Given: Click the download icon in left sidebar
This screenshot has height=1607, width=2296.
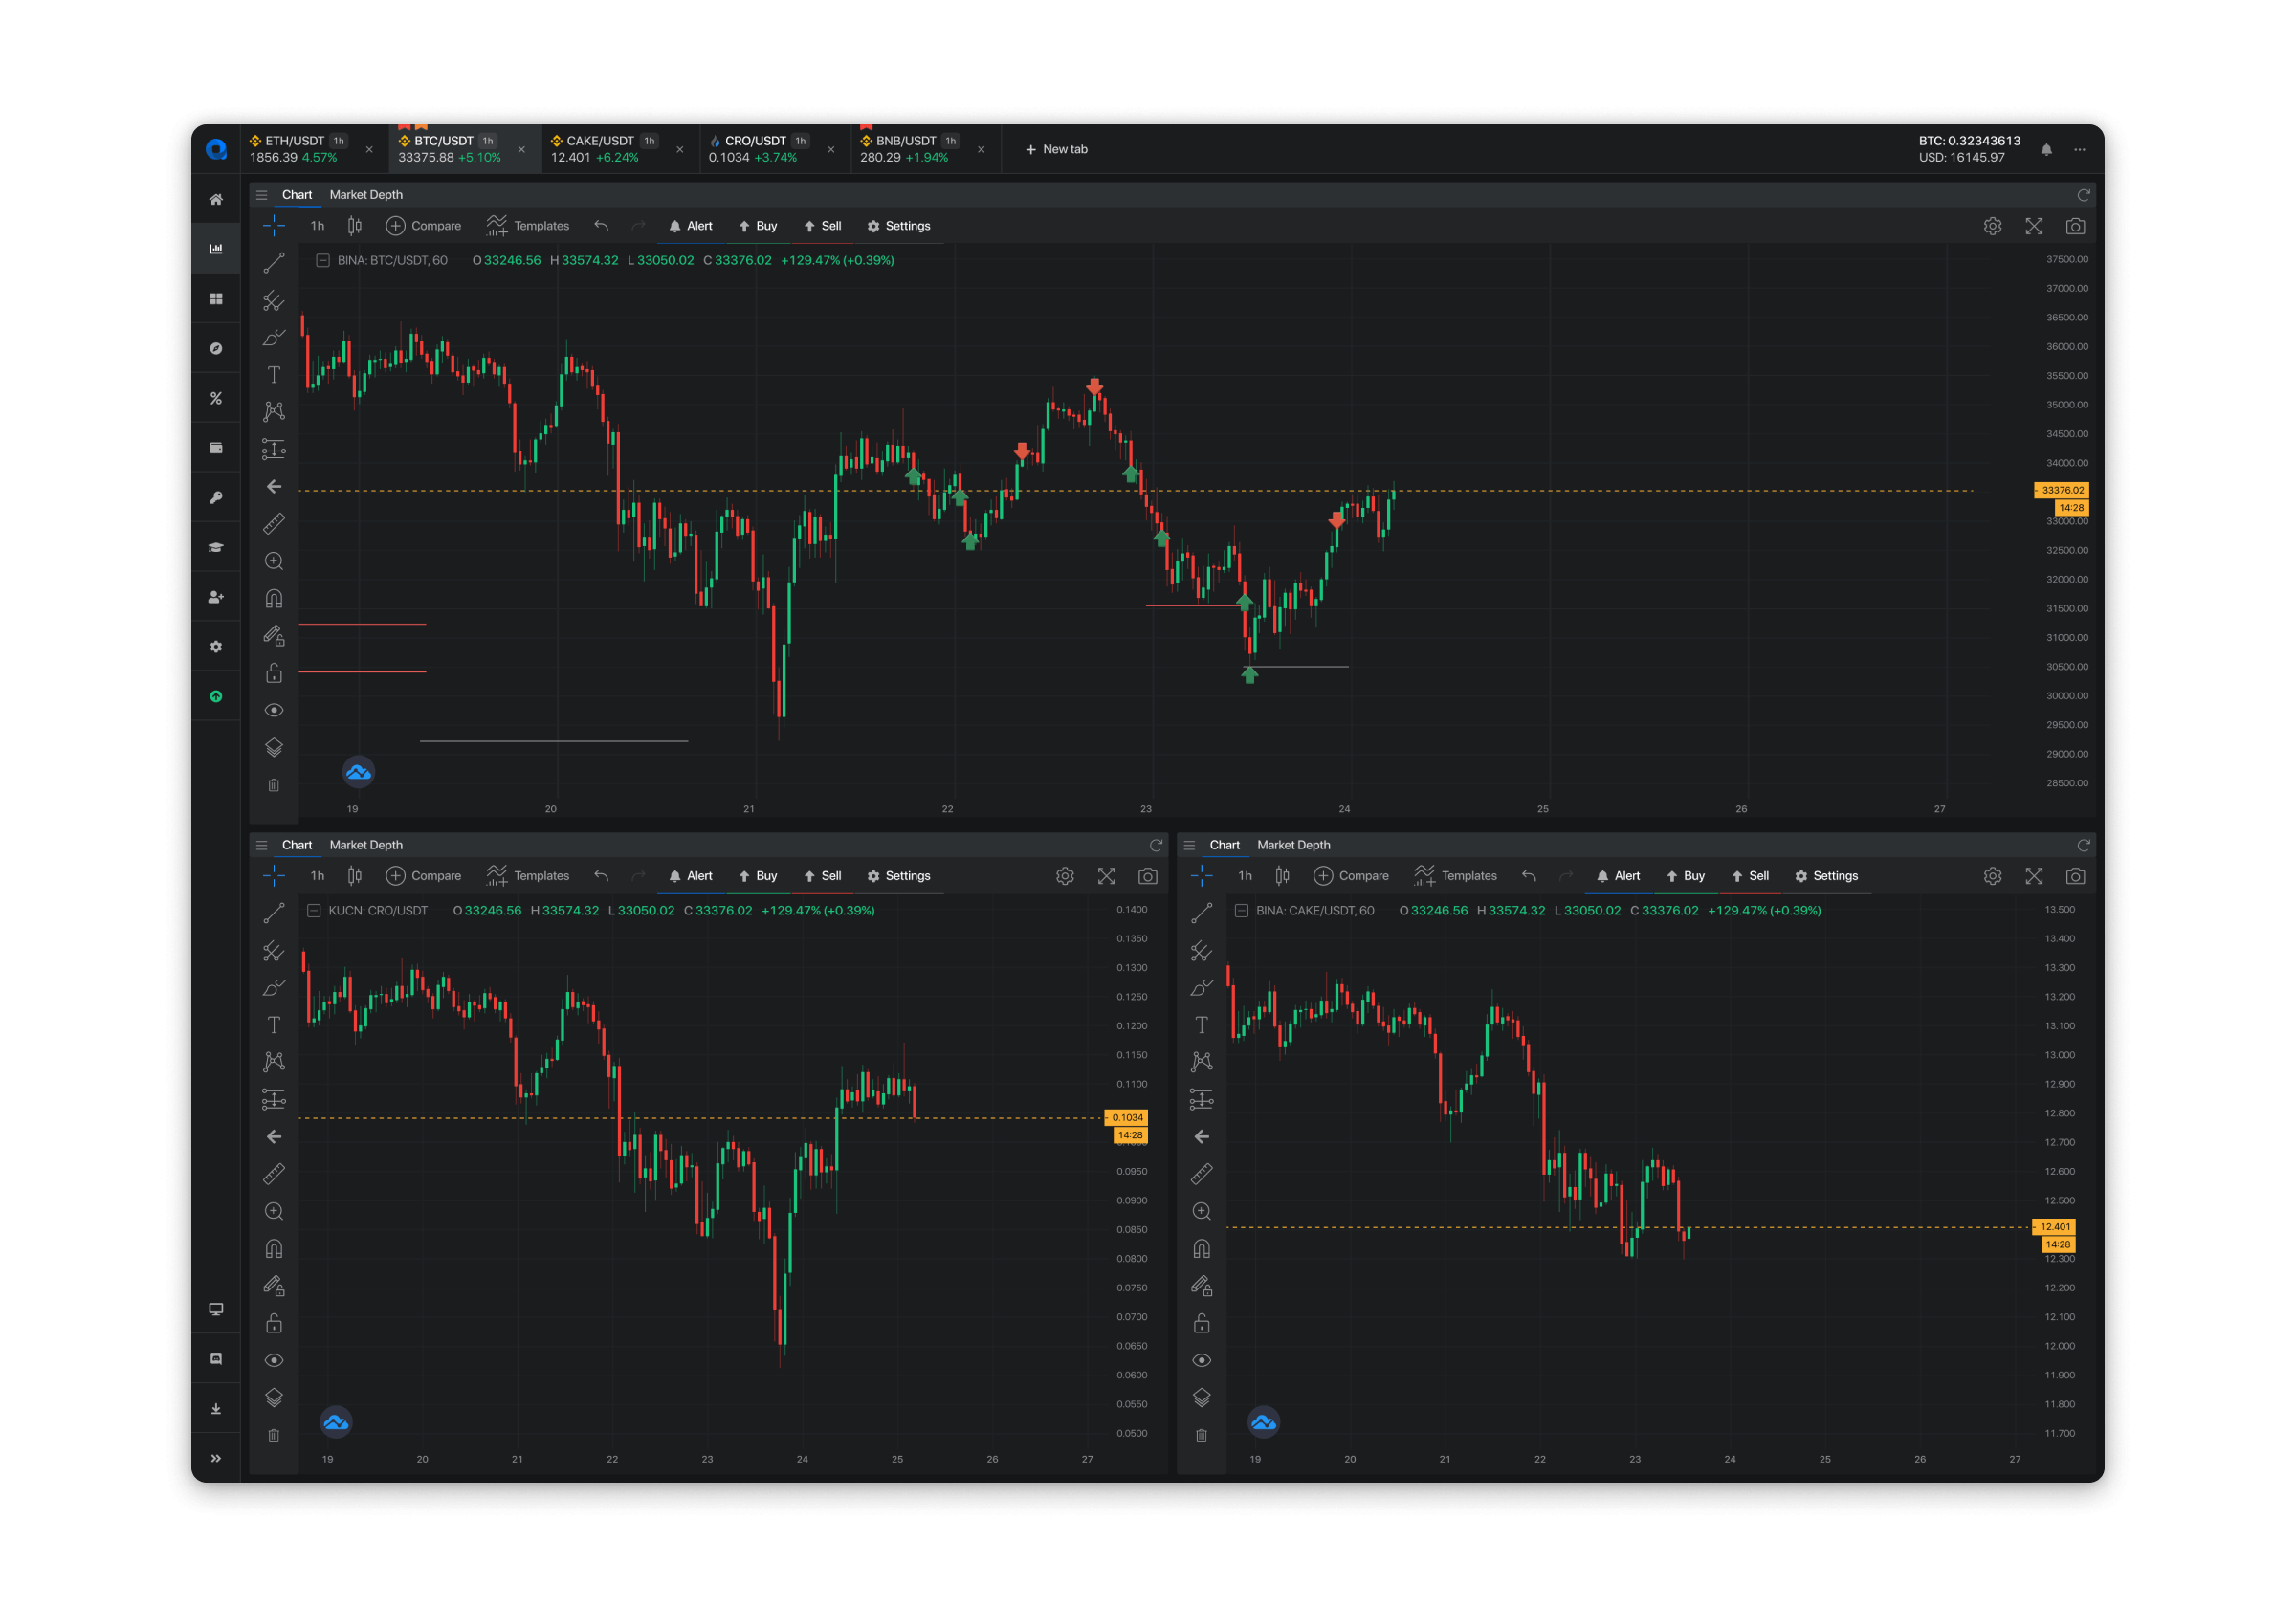Looking at the screenshot, I should [x=216, y=1409].
